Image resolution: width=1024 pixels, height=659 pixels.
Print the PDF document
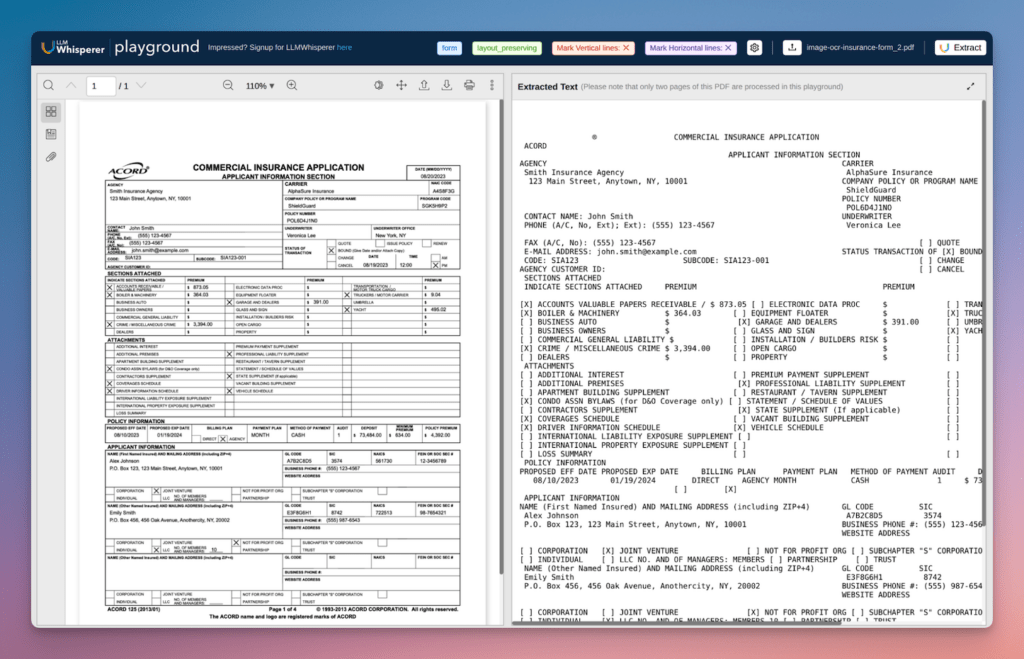[469, 86]
